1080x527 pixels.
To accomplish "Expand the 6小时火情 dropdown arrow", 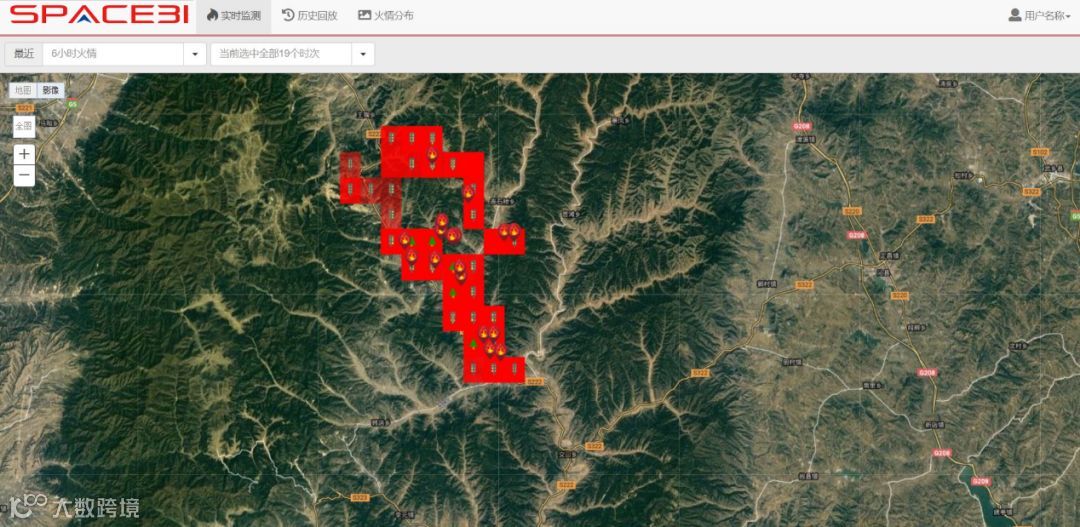I will [x=194, y=54].
